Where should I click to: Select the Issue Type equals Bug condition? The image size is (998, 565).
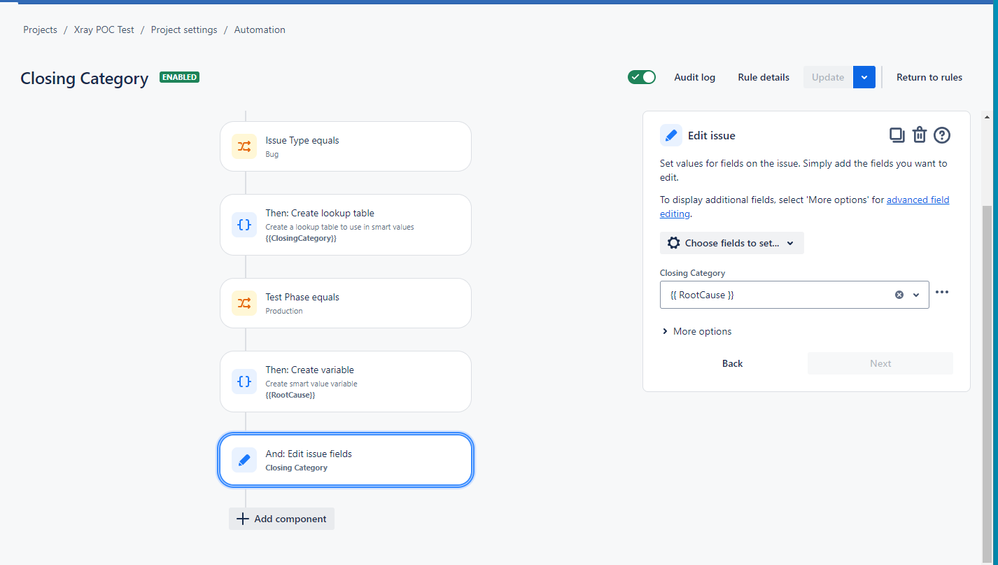click(x=346, y=146)
